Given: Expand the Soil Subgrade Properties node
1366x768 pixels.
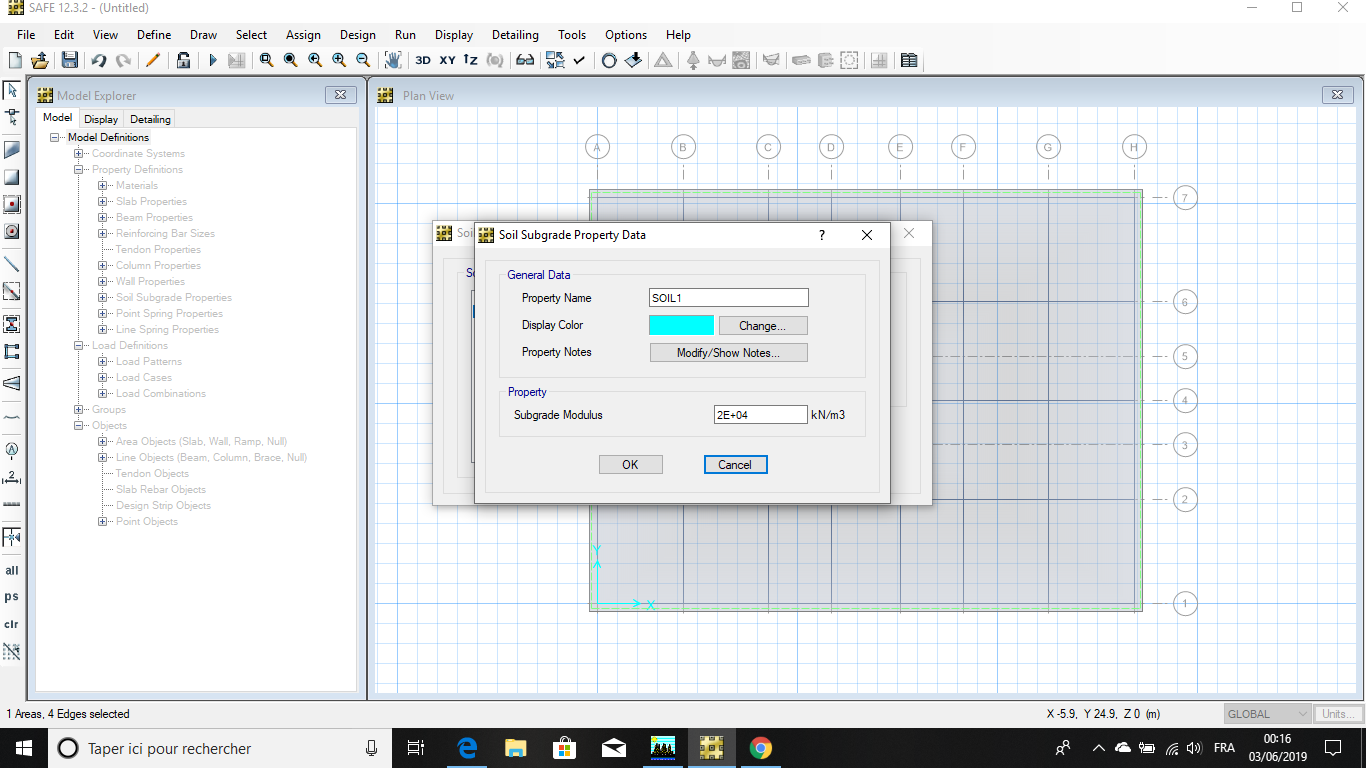Looking at the screenshot, I should [102, 297].
